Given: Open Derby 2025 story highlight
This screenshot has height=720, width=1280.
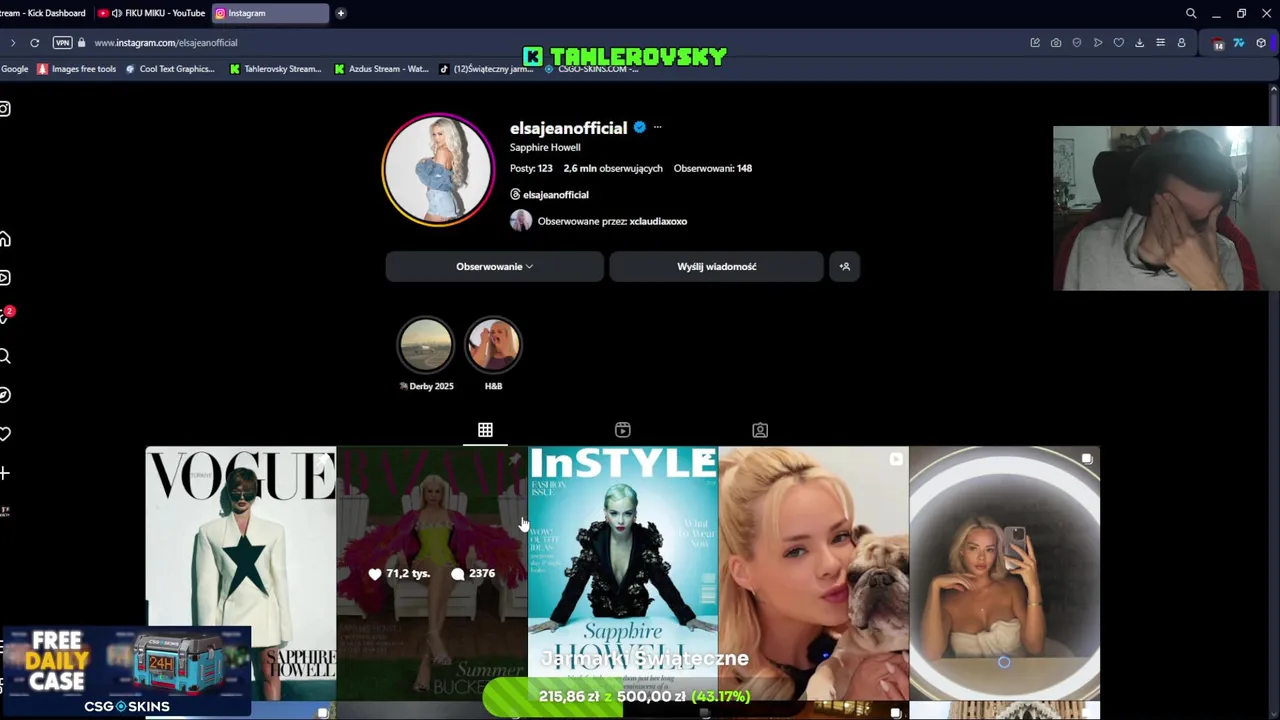Looking at the screenshot, I should (x=426, y=354).
